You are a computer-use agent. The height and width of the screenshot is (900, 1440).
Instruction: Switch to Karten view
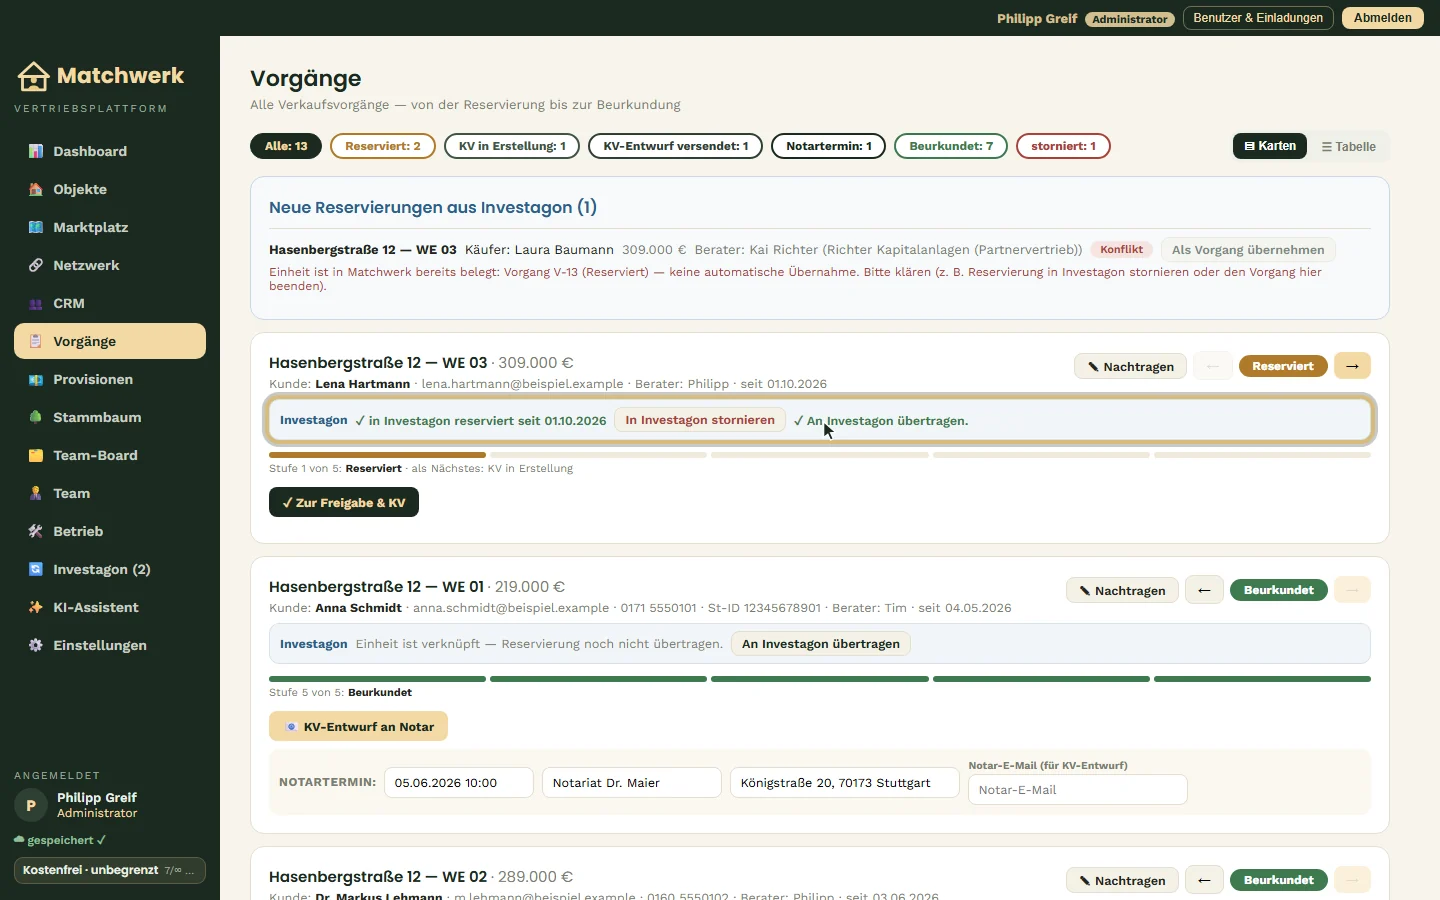tap(1270, 146)
